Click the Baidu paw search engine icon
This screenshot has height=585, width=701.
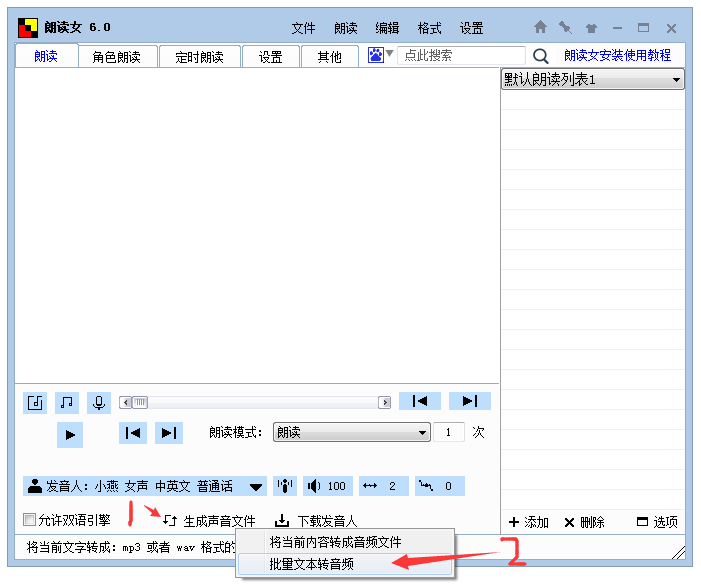pyautogui.click(x=376, y=55)
